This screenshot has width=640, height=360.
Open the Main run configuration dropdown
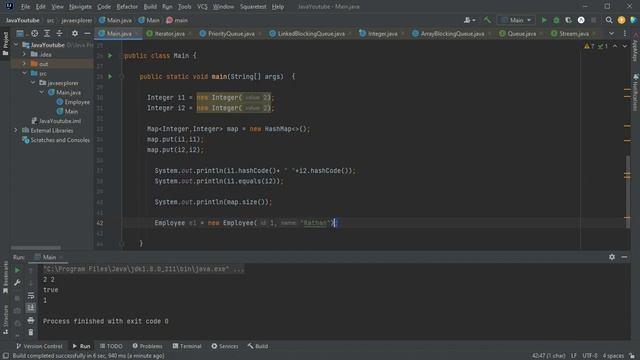coord(516,20)
